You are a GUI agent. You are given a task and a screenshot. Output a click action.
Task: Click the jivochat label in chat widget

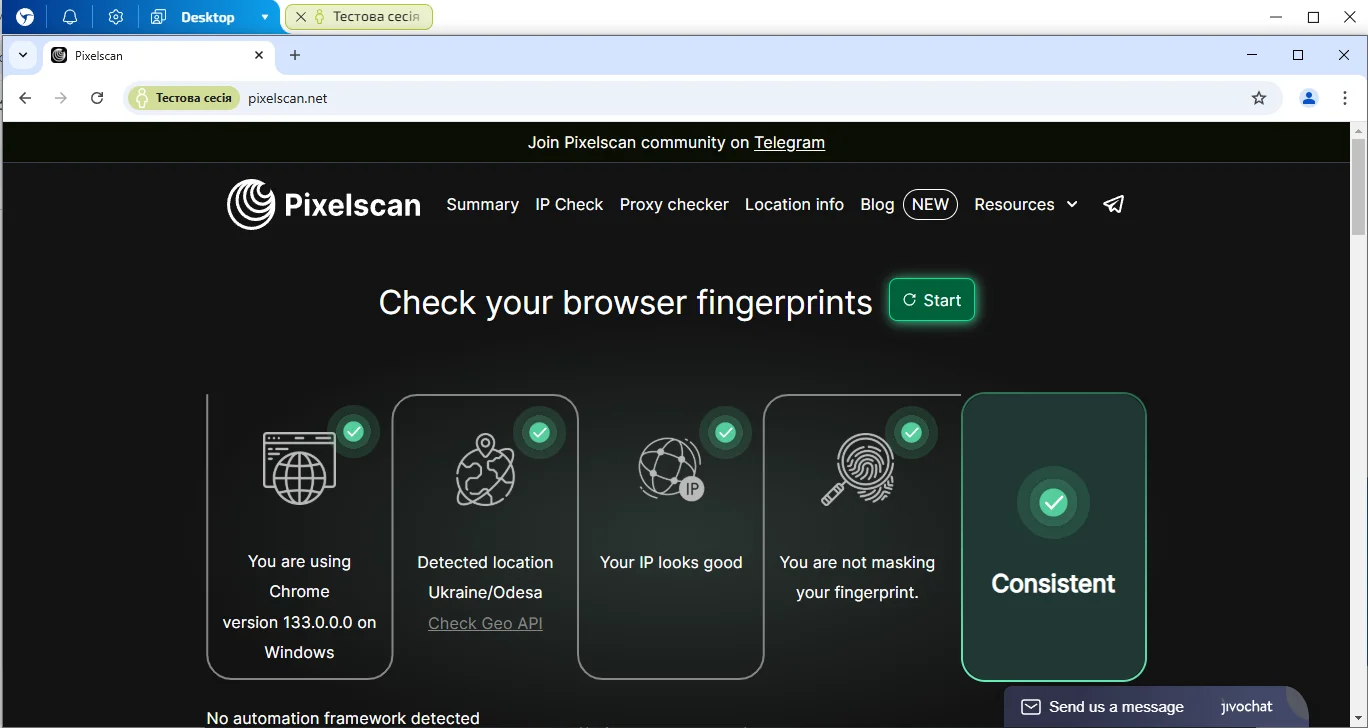pyautogui.click(x=1247, y=707)
